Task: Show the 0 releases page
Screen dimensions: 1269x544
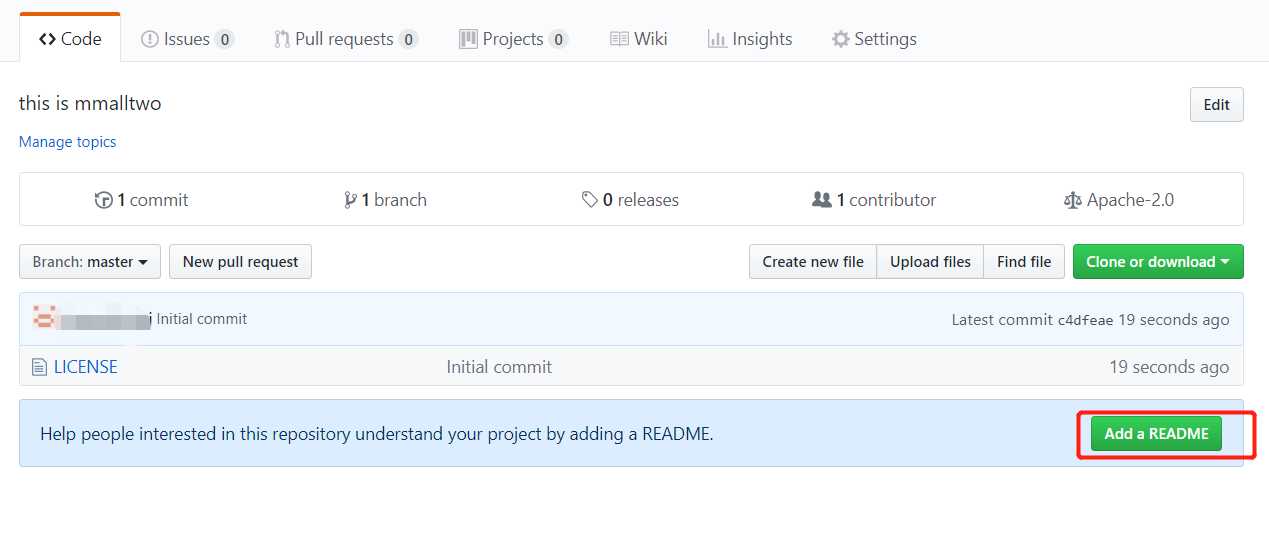Action: click(x=630, y=200)
